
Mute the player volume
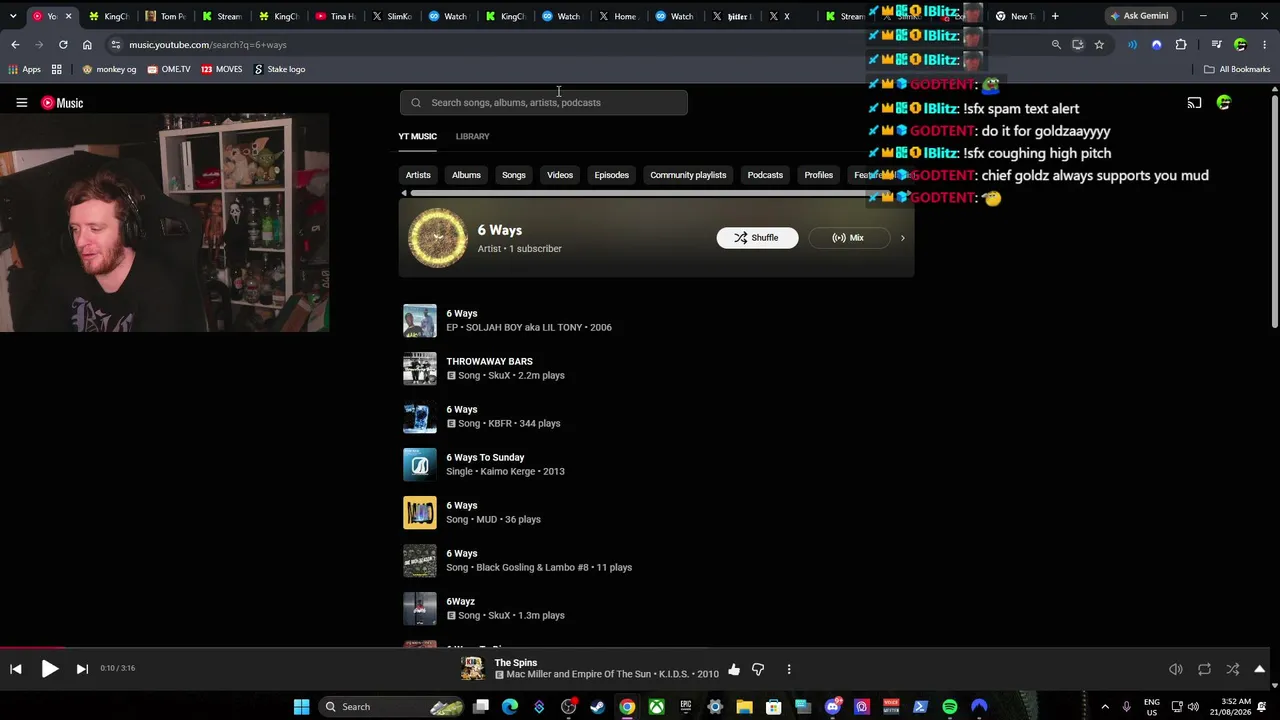coord(1176,670)
